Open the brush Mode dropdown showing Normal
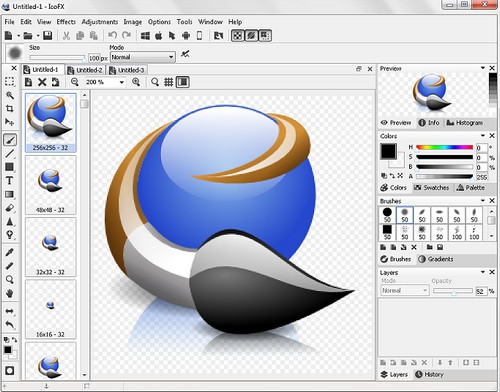The height and width of the screenshot is (392, 500). 142,57
